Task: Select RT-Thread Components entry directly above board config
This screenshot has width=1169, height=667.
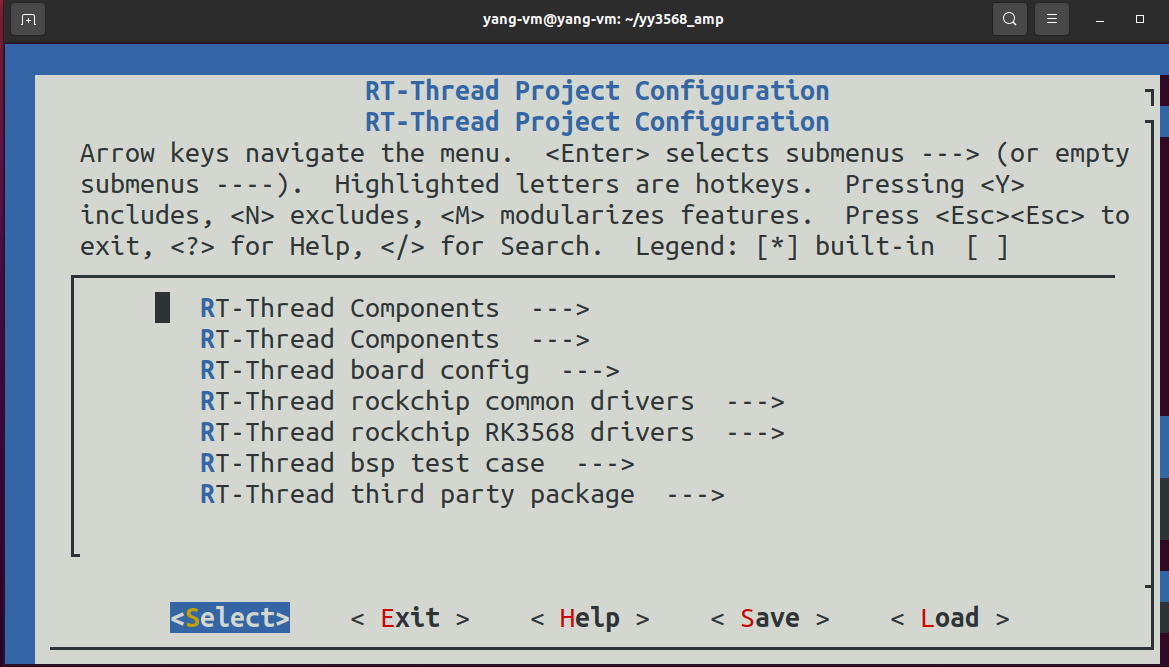Action: tap(349, 339)
